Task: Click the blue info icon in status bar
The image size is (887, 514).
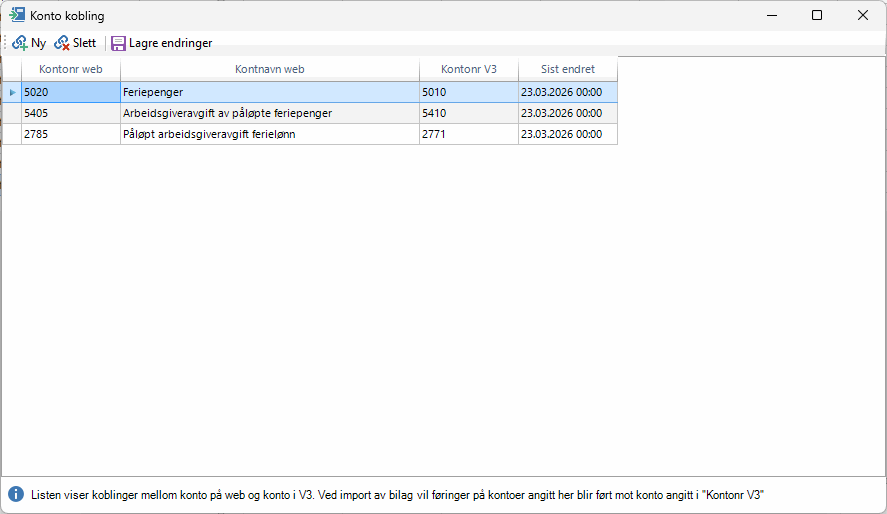Action: [16, 494]
